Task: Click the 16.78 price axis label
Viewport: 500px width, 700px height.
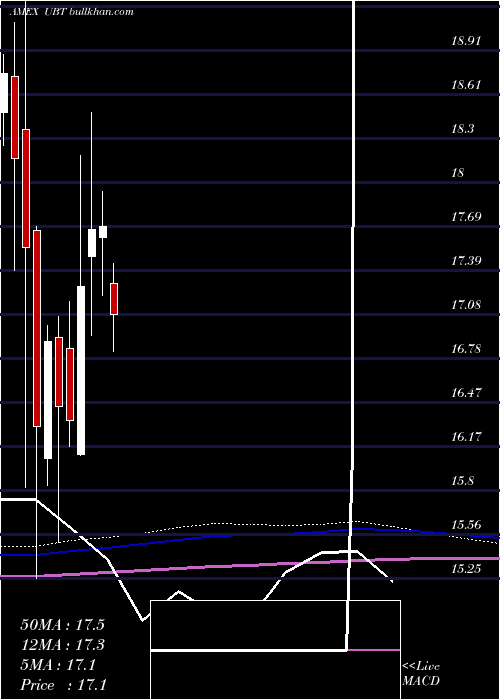Action: pos(466,349)
